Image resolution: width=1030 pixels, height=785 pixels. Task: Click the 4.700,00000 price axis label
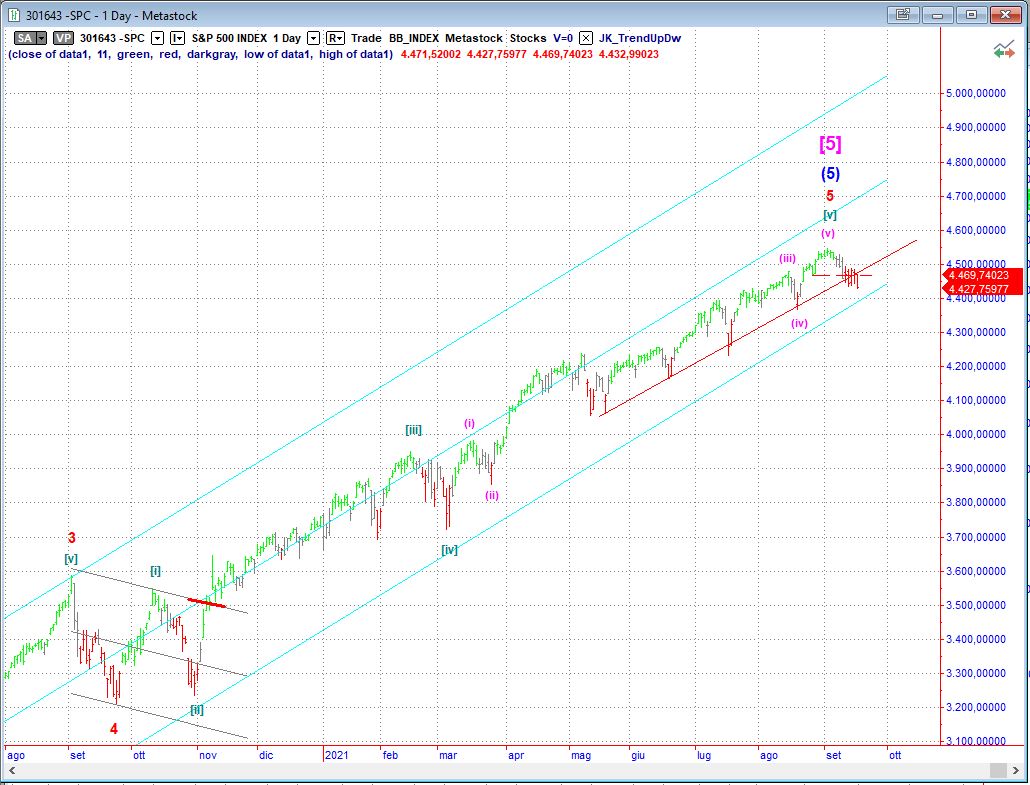coord(976,196)
